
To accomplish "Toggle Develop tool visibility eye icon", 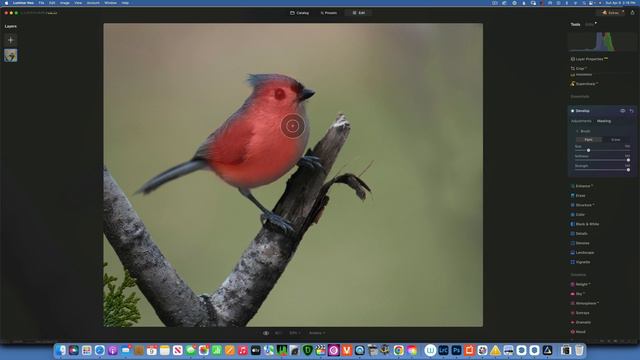I will pyautogui.click(x=622, y=111).
